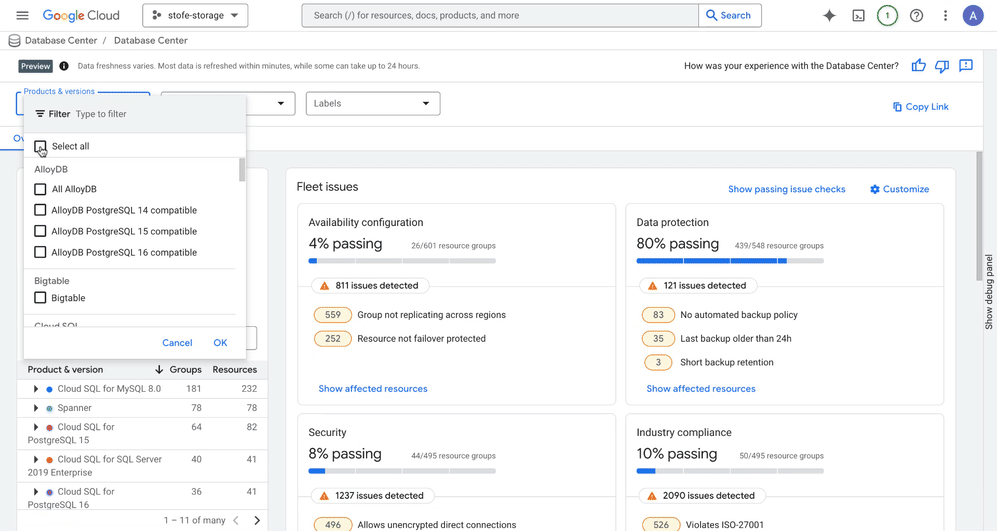The image size is (997, 531).
Task: Click the thumbs up feedback icon
Action: [918, 66]
